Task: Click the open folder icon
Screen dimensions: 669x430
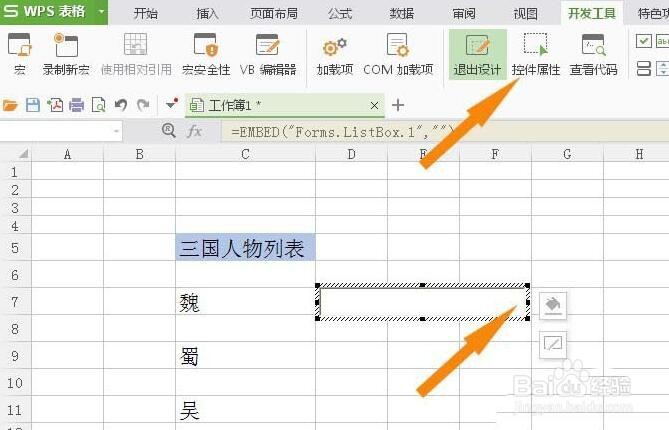Action: (x=10, y=105)
